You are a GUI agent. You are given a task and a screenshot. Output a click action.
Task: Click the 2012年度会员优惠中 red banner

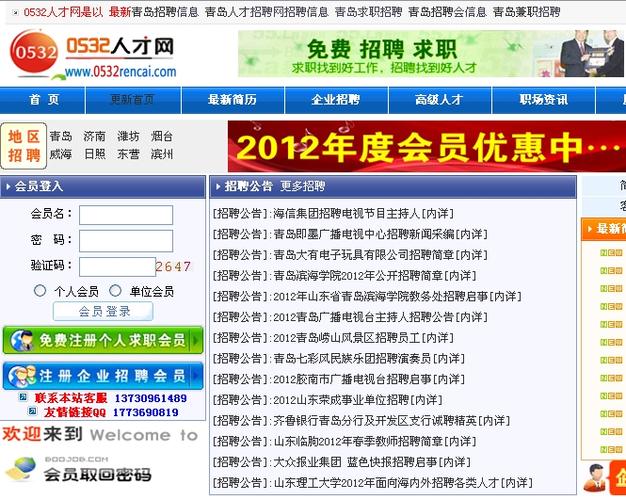click(426, 147)
